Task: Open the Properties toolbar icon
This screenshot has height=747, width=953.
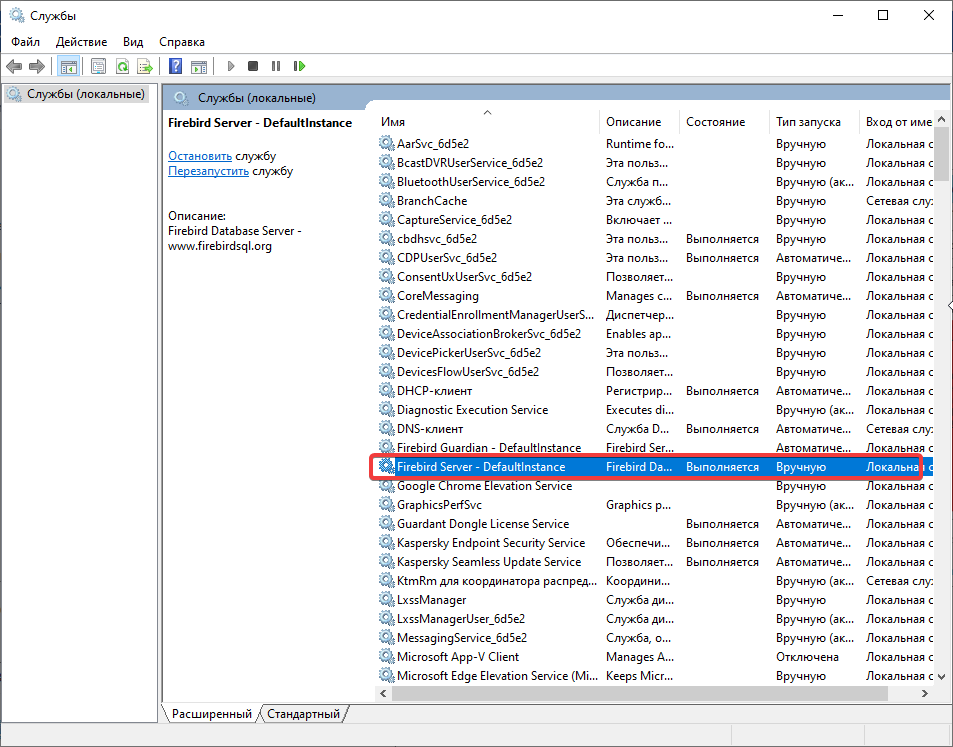Action: click(x=98, y=67)
